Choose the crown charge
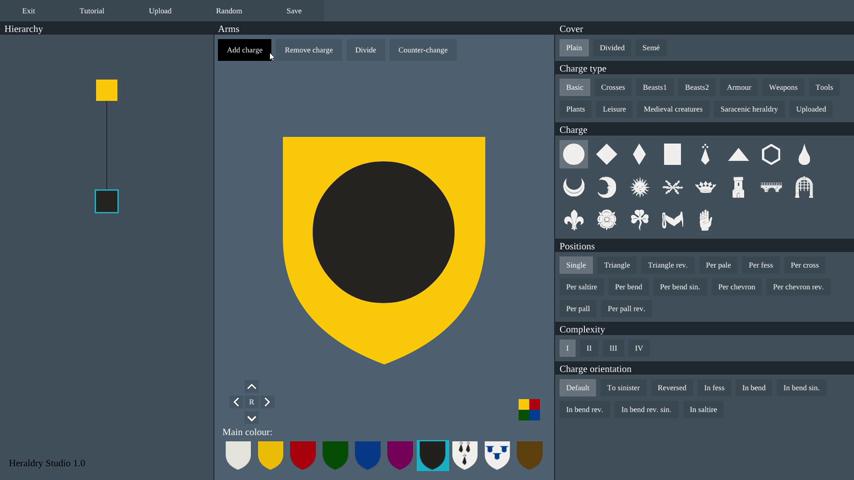The image size is (854, 480). [705, 187]
